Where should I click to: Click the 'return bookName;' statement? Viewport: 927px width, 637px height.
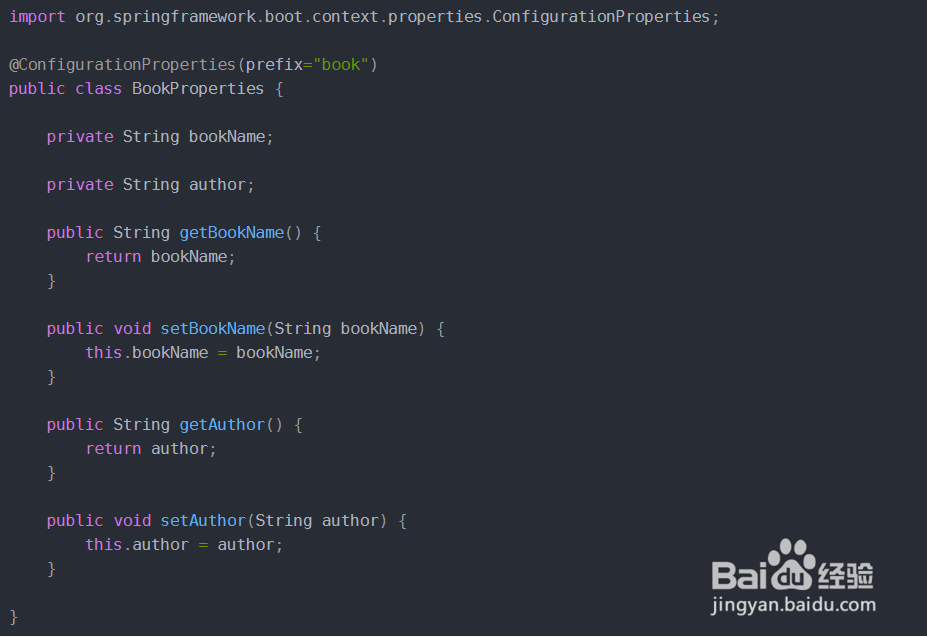point(160,257)
